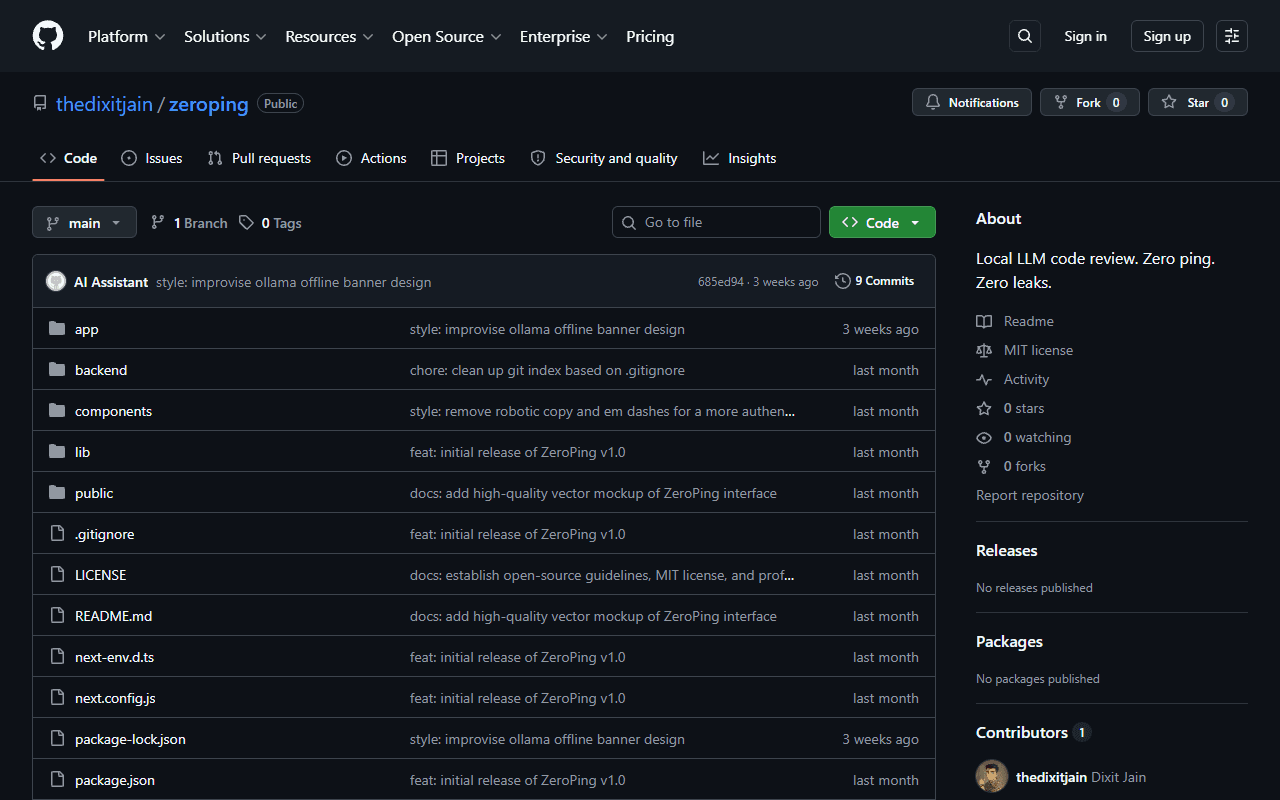Switch to the Actions tab

pos(372,158)
